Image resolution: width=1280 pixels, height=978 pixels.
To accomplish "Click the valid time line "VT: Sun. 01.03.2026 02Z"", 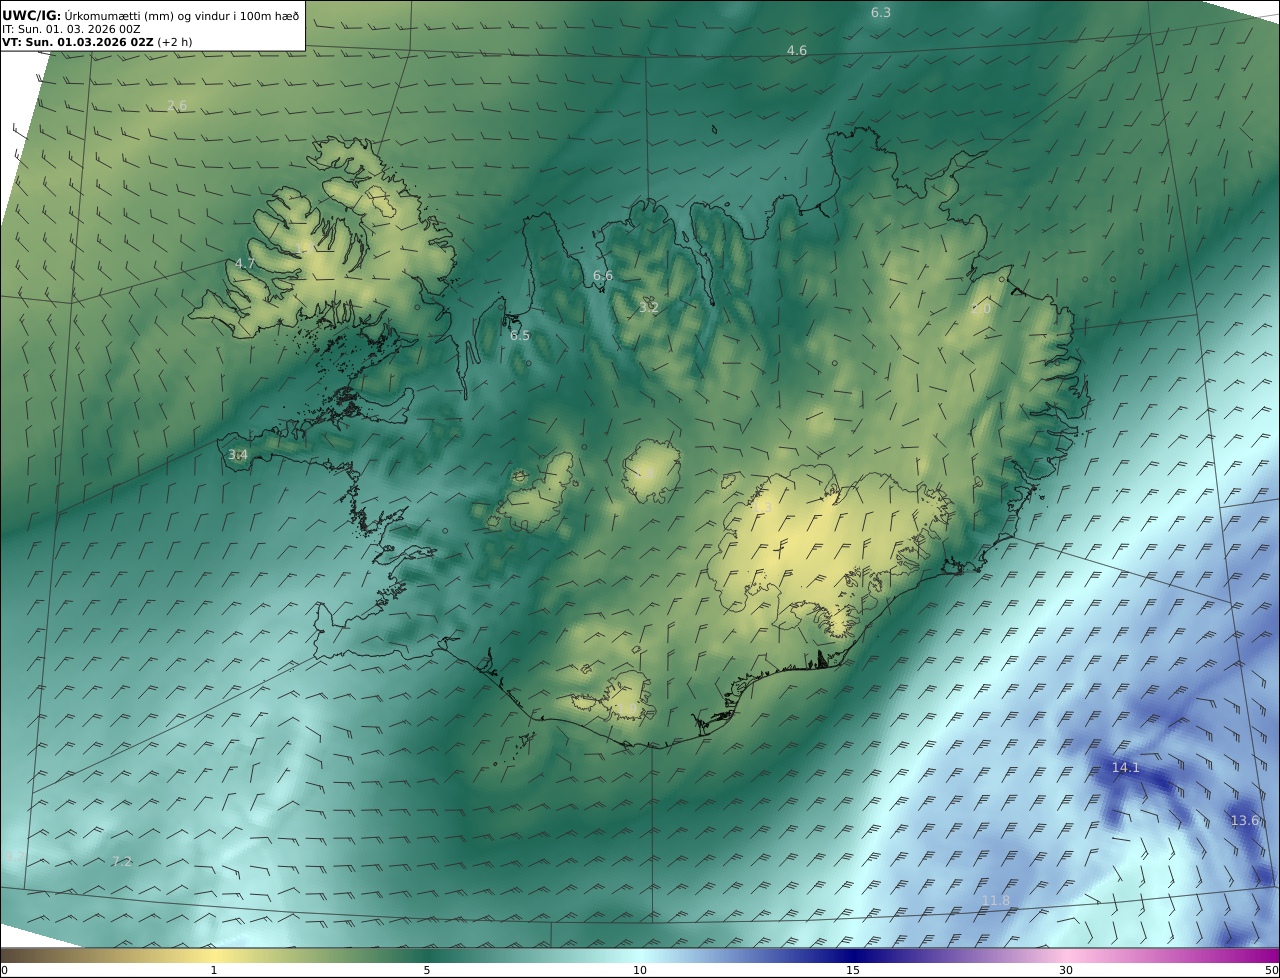I will pyautogui.click(x=78, y=43).
